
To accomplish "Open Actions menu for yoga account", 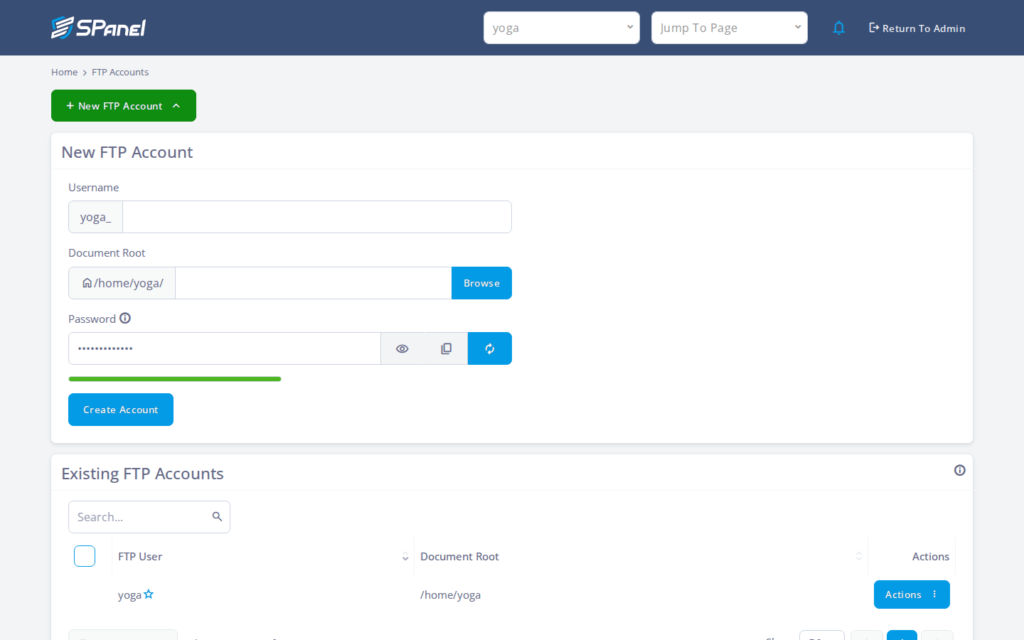I will (912, 594).
